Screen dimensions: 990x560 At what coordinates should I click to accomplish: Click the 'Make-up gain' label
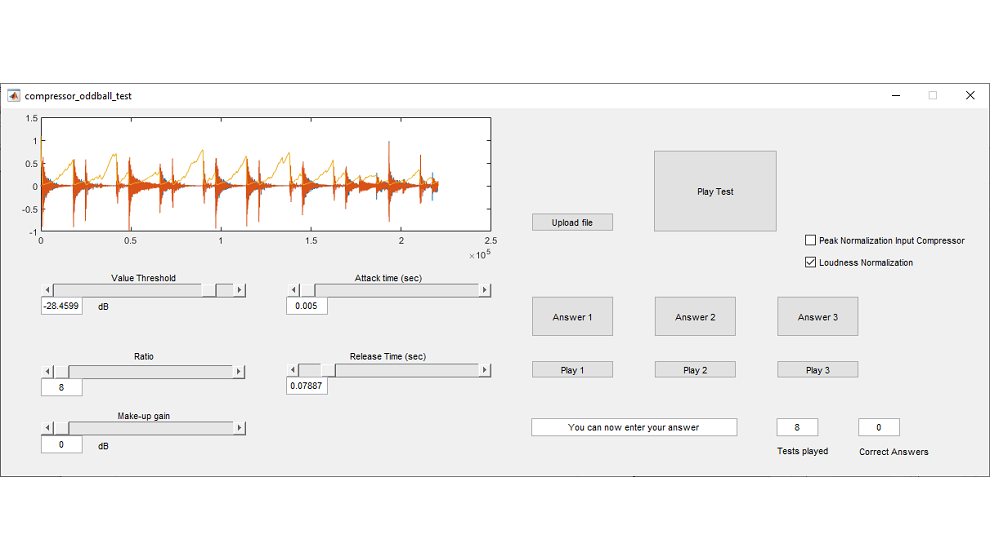pos(143,416)
